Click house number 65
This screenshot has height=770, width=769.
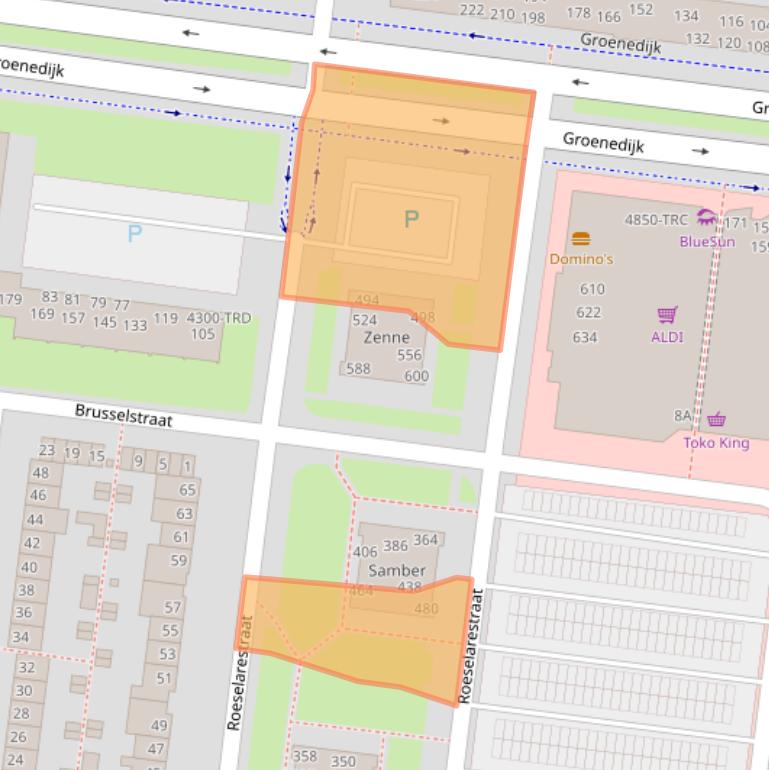[x=187, y=490]
